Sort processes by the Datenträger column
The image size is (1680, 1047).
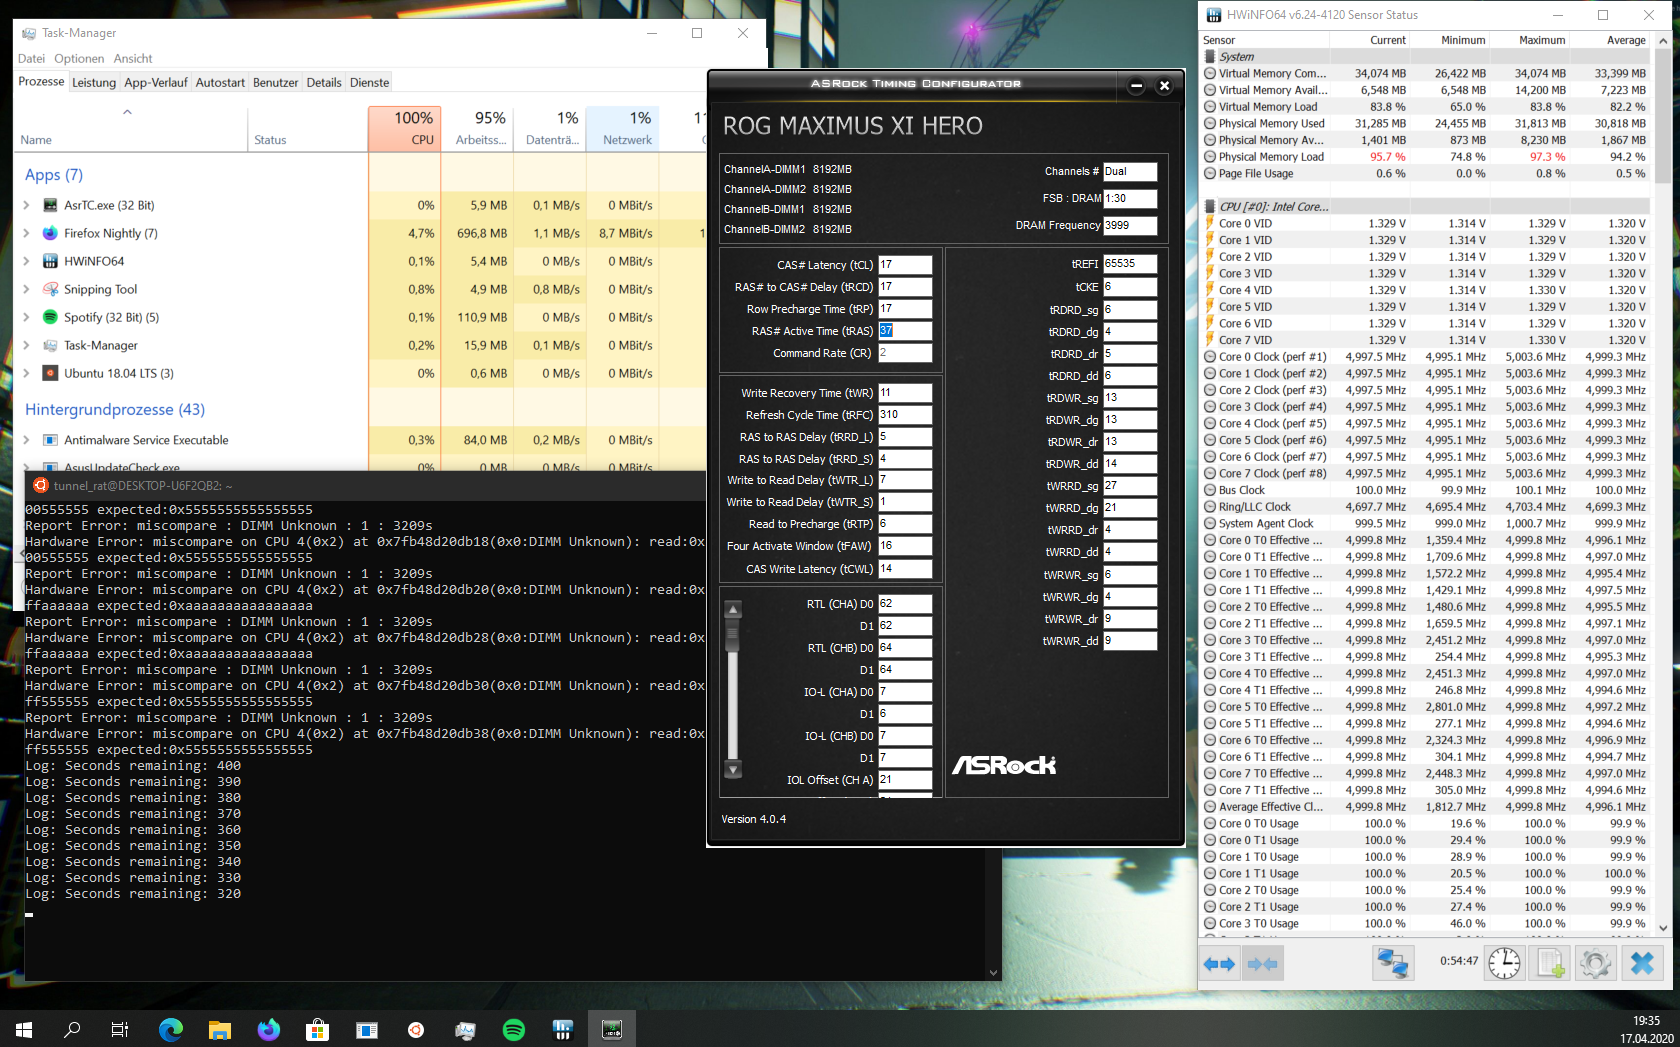tap(550, 129)
